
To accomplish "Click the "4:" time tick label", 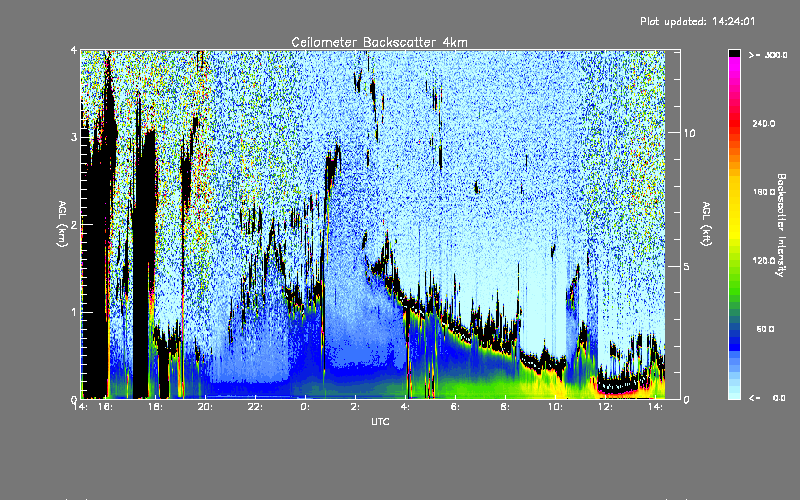I will tap(405, 407).
